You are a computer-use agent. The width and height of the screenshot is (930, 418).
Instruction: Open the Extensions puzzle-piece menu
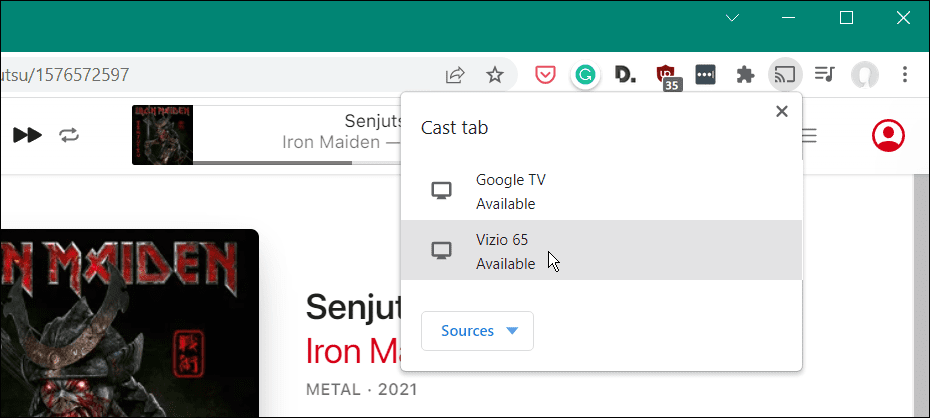(x=746, y=75)
